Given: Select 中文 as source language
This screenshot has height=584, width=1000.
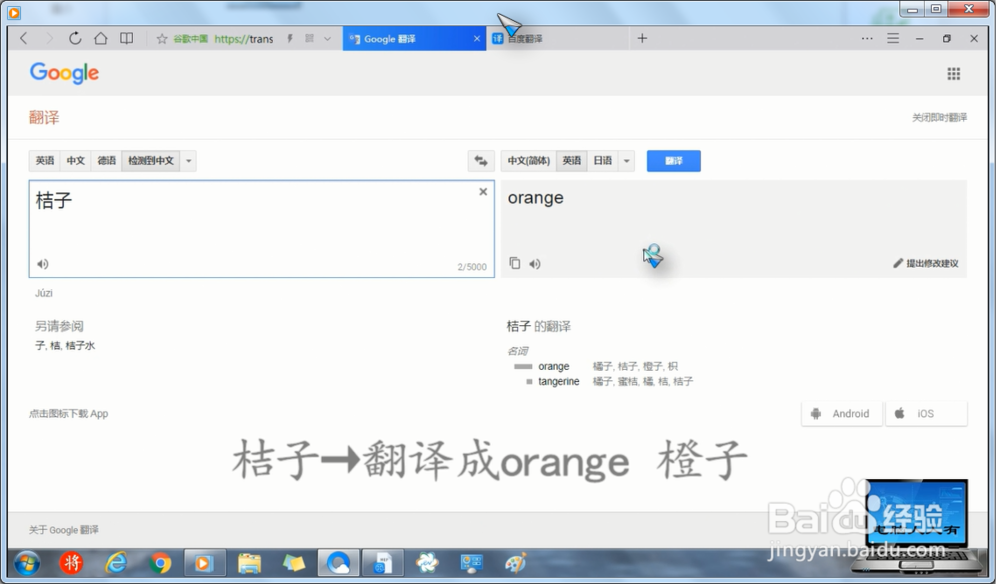Looking at the screenshot, I should 76,161.
